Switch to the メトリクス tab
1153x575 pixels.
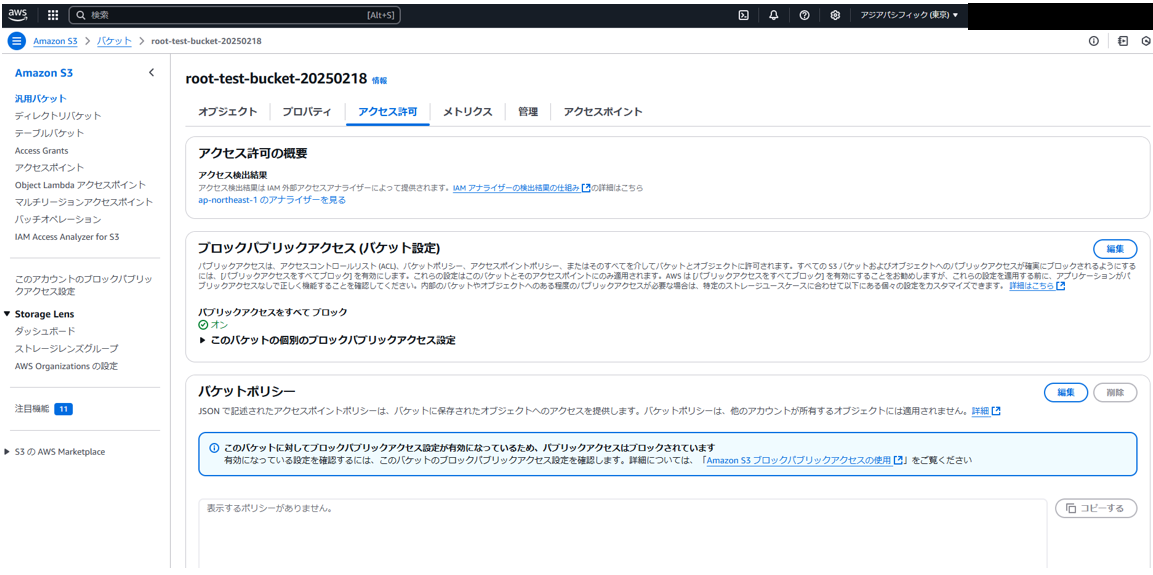468,112
